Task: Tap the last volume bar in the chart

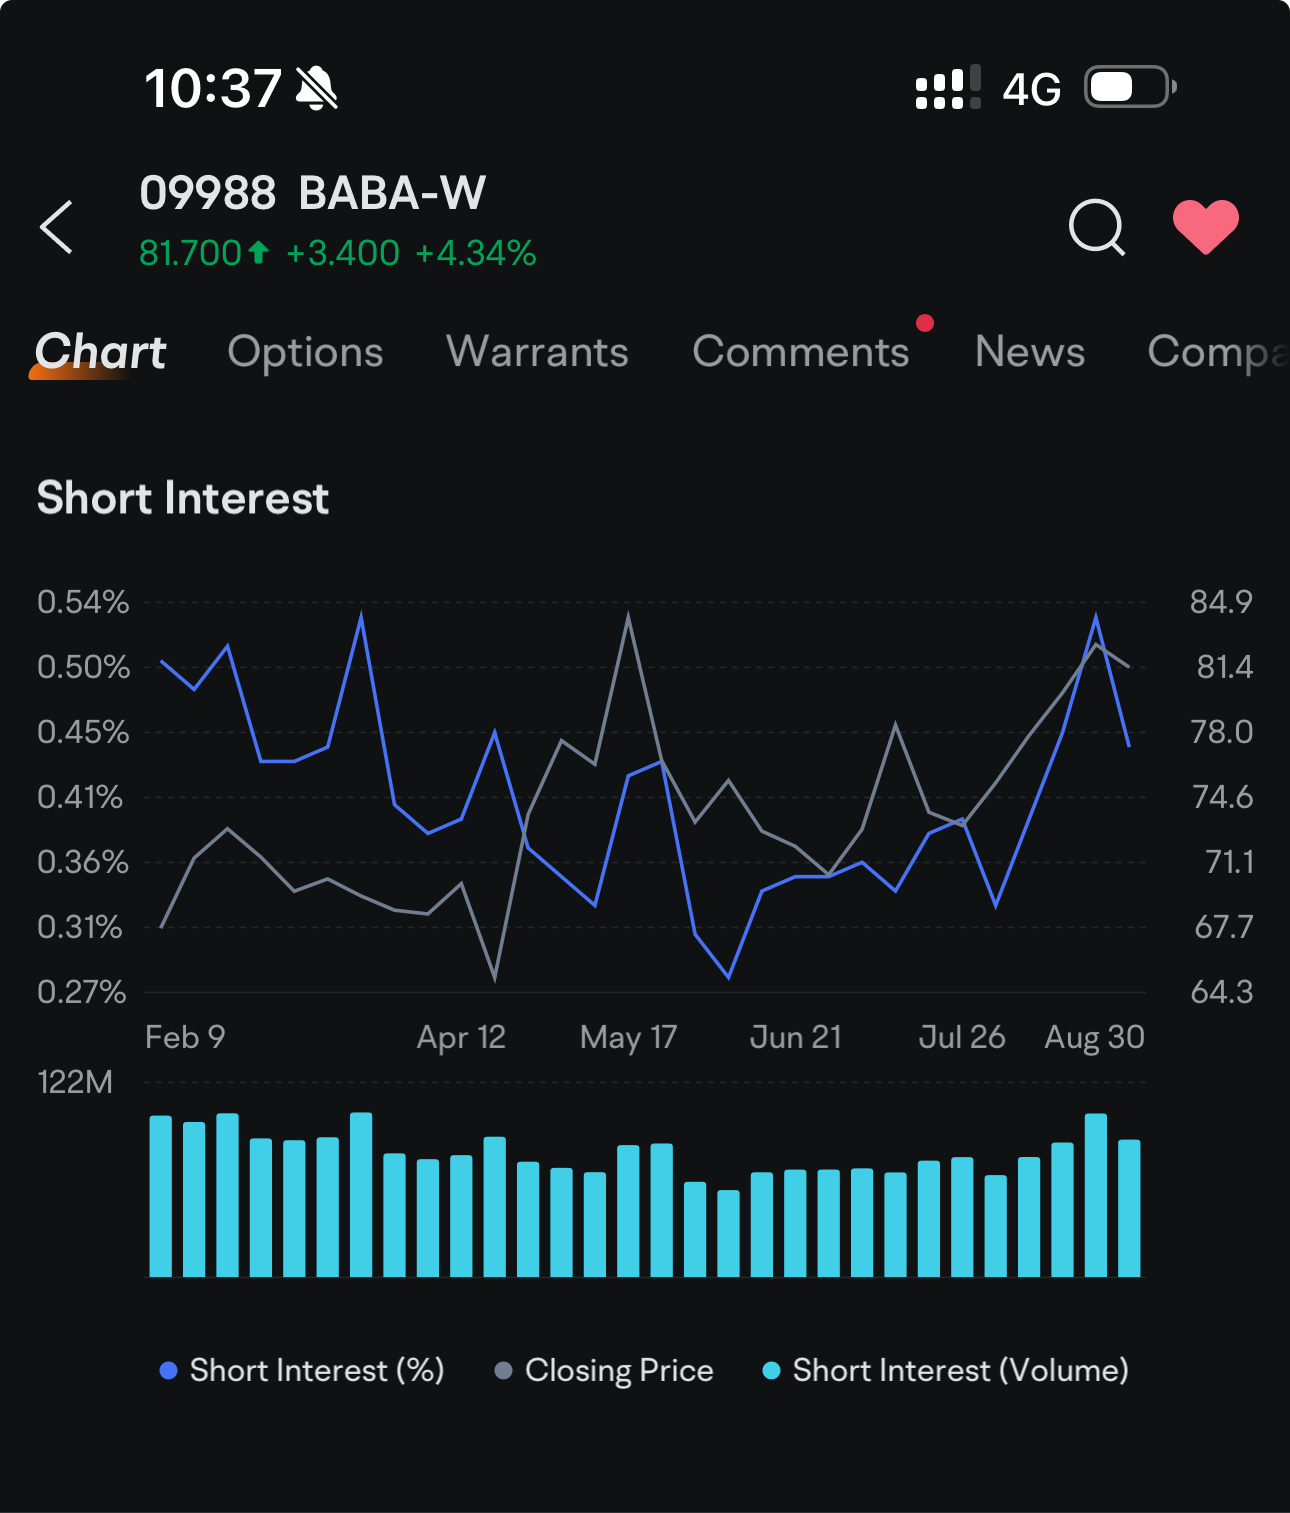Action: 1129,1208
